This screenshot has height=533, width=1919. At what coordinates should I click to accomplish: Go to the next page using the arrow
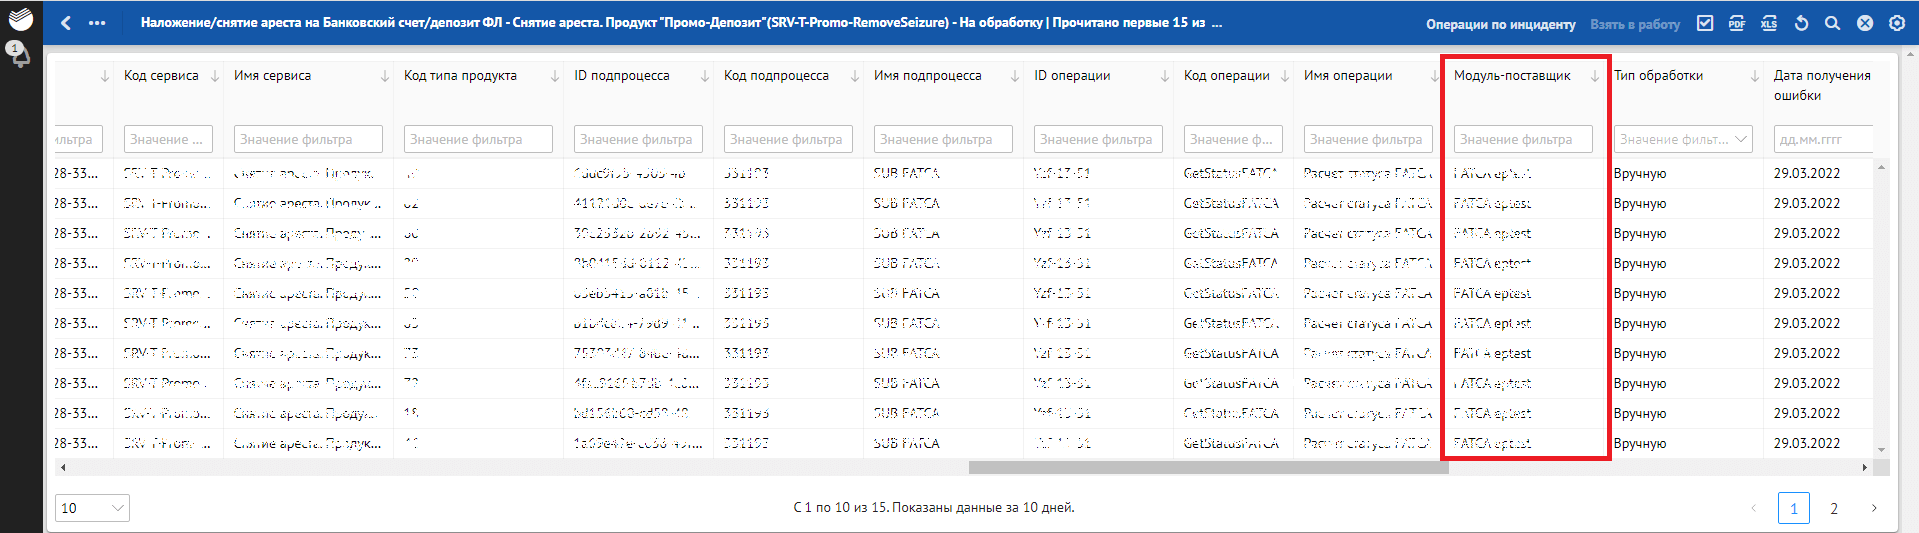[1874, 508]
